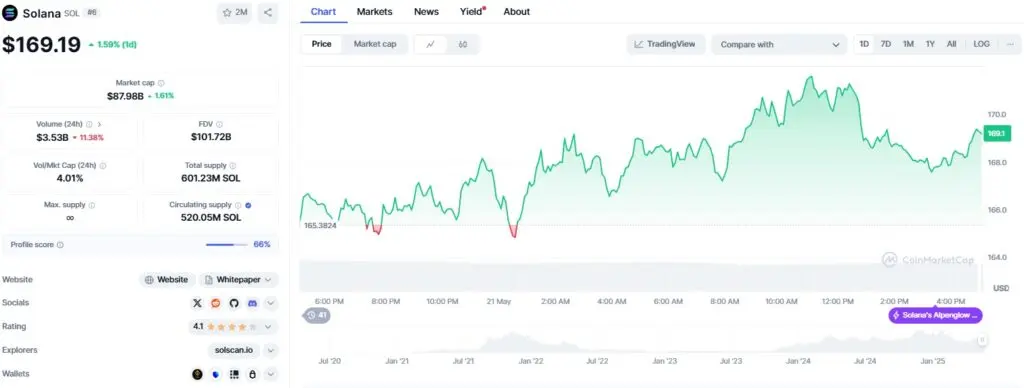Open Volume (24h) info icon
The height and width of the screenshot is (388, 1024).
(89, 124)
